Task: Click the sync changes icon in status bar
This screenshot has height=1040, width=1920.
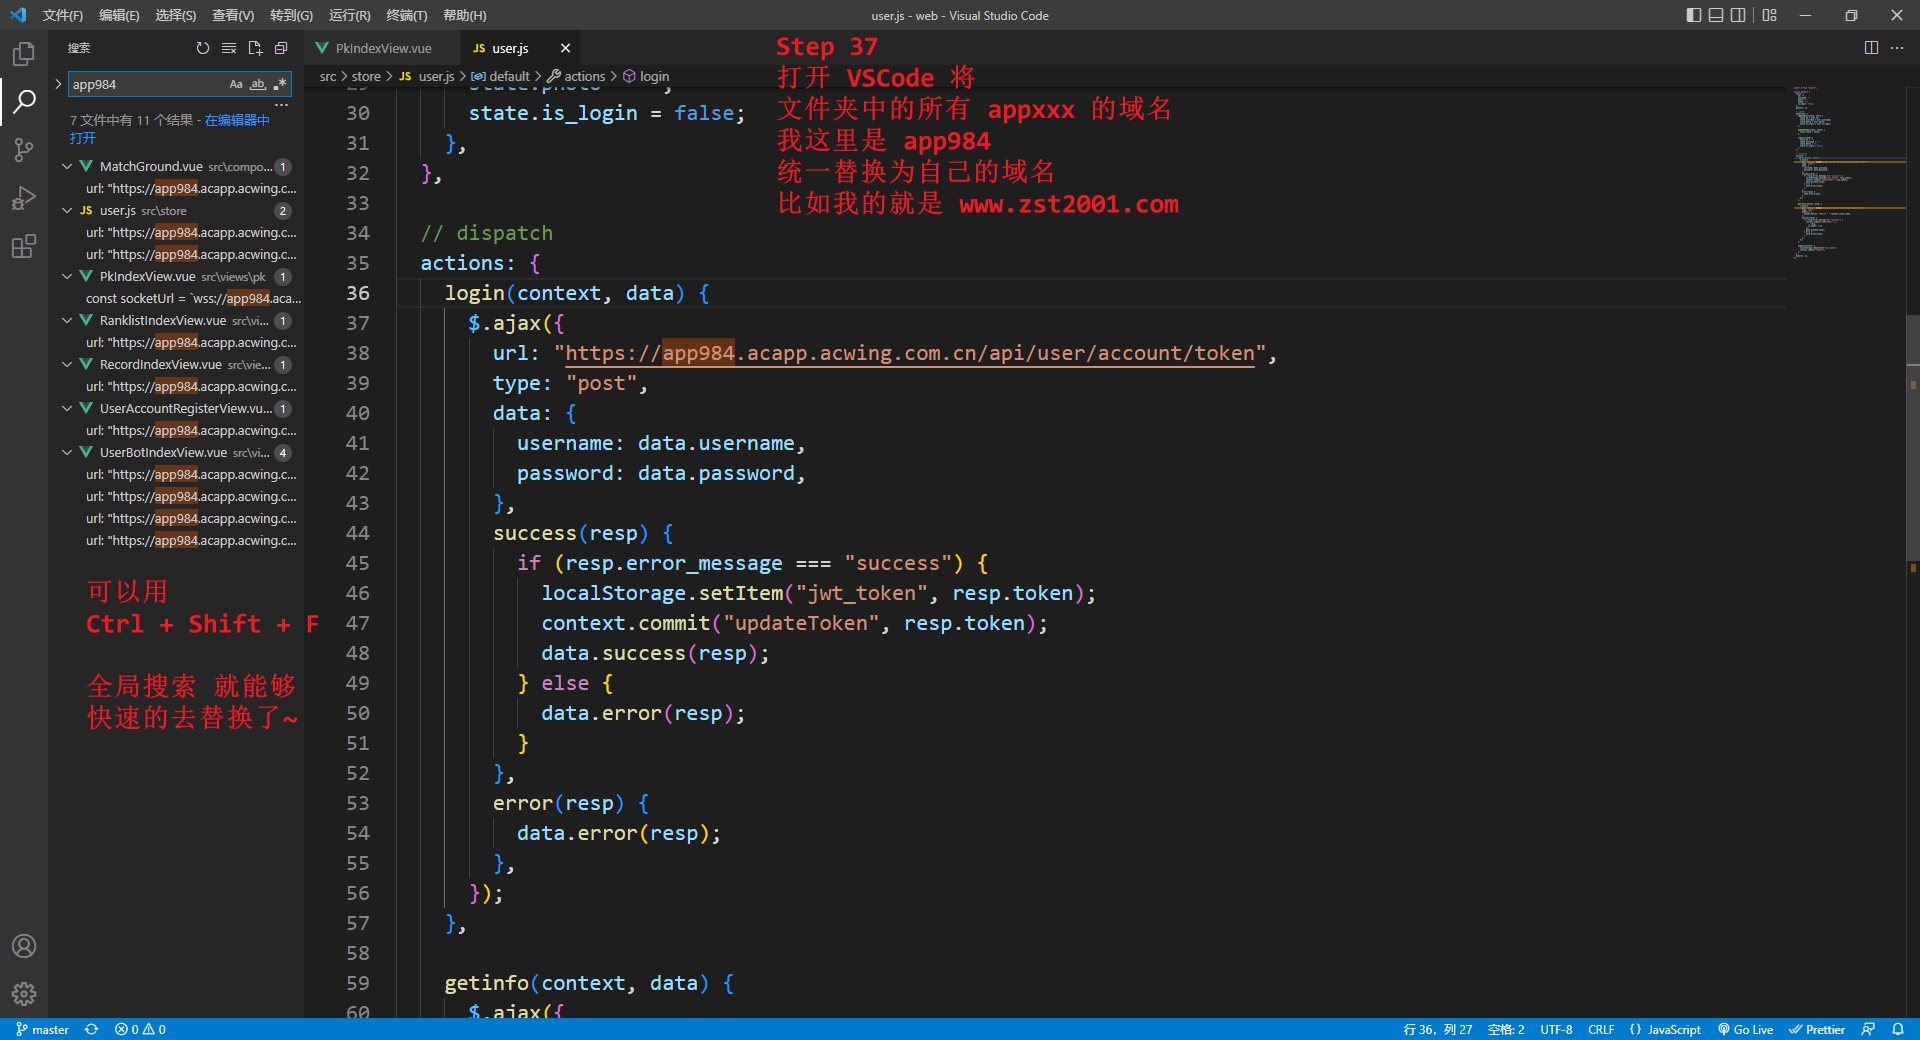Action: coord(92,1029)
